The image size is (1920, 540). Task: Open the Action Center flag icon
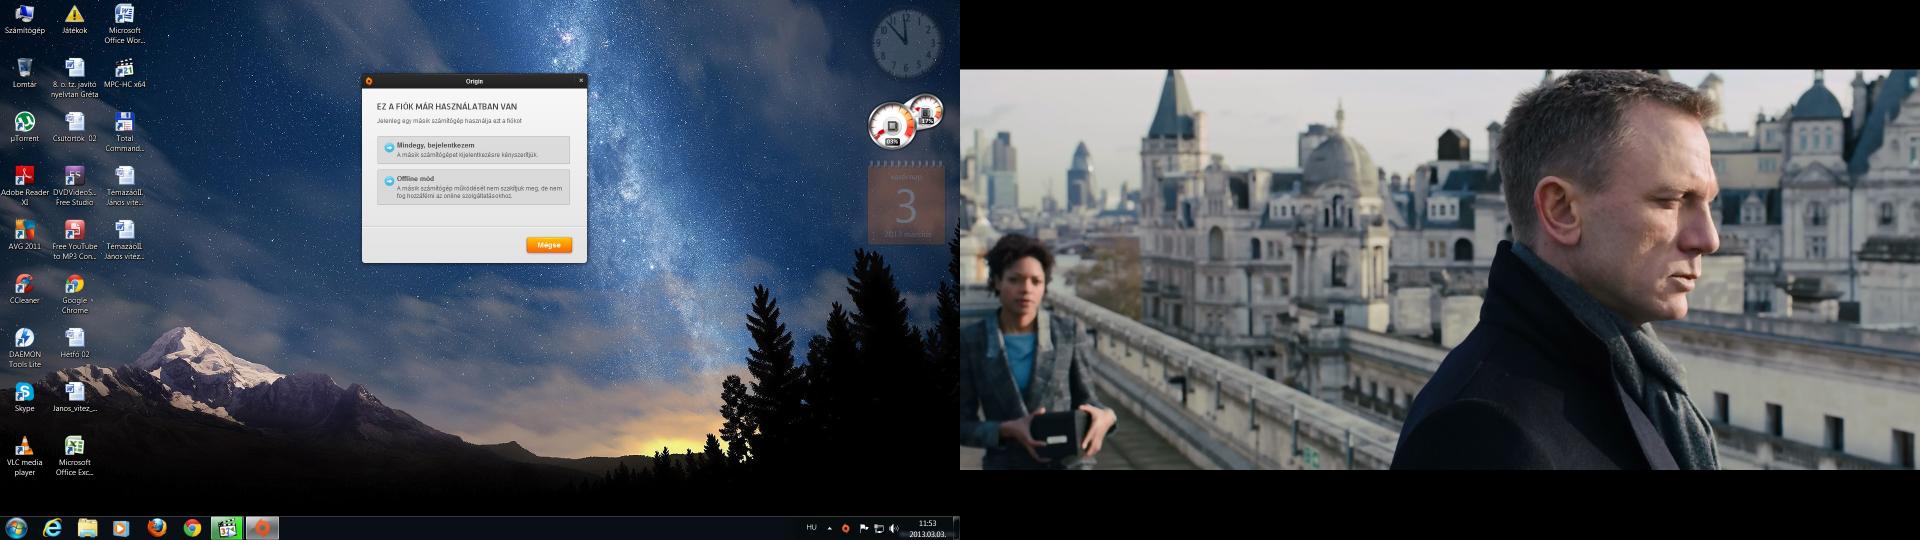coord(863,528)
